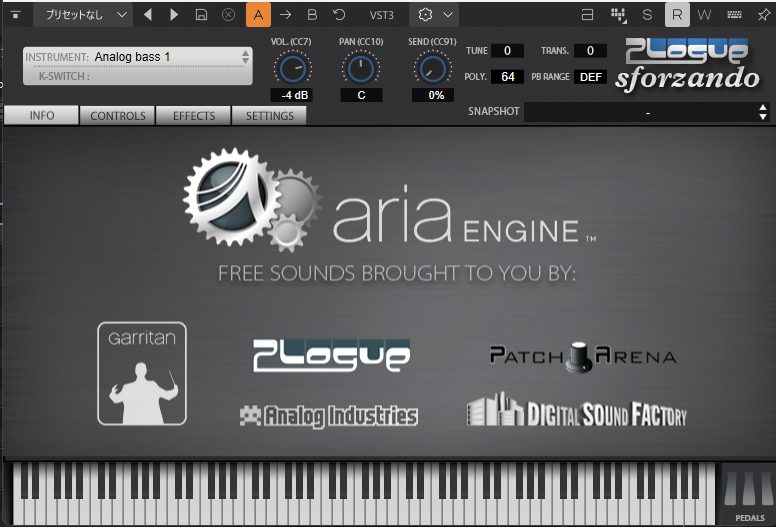Click the SEND (CC91) knob
This screenshot has height=527, width=776.
(433, 68)
